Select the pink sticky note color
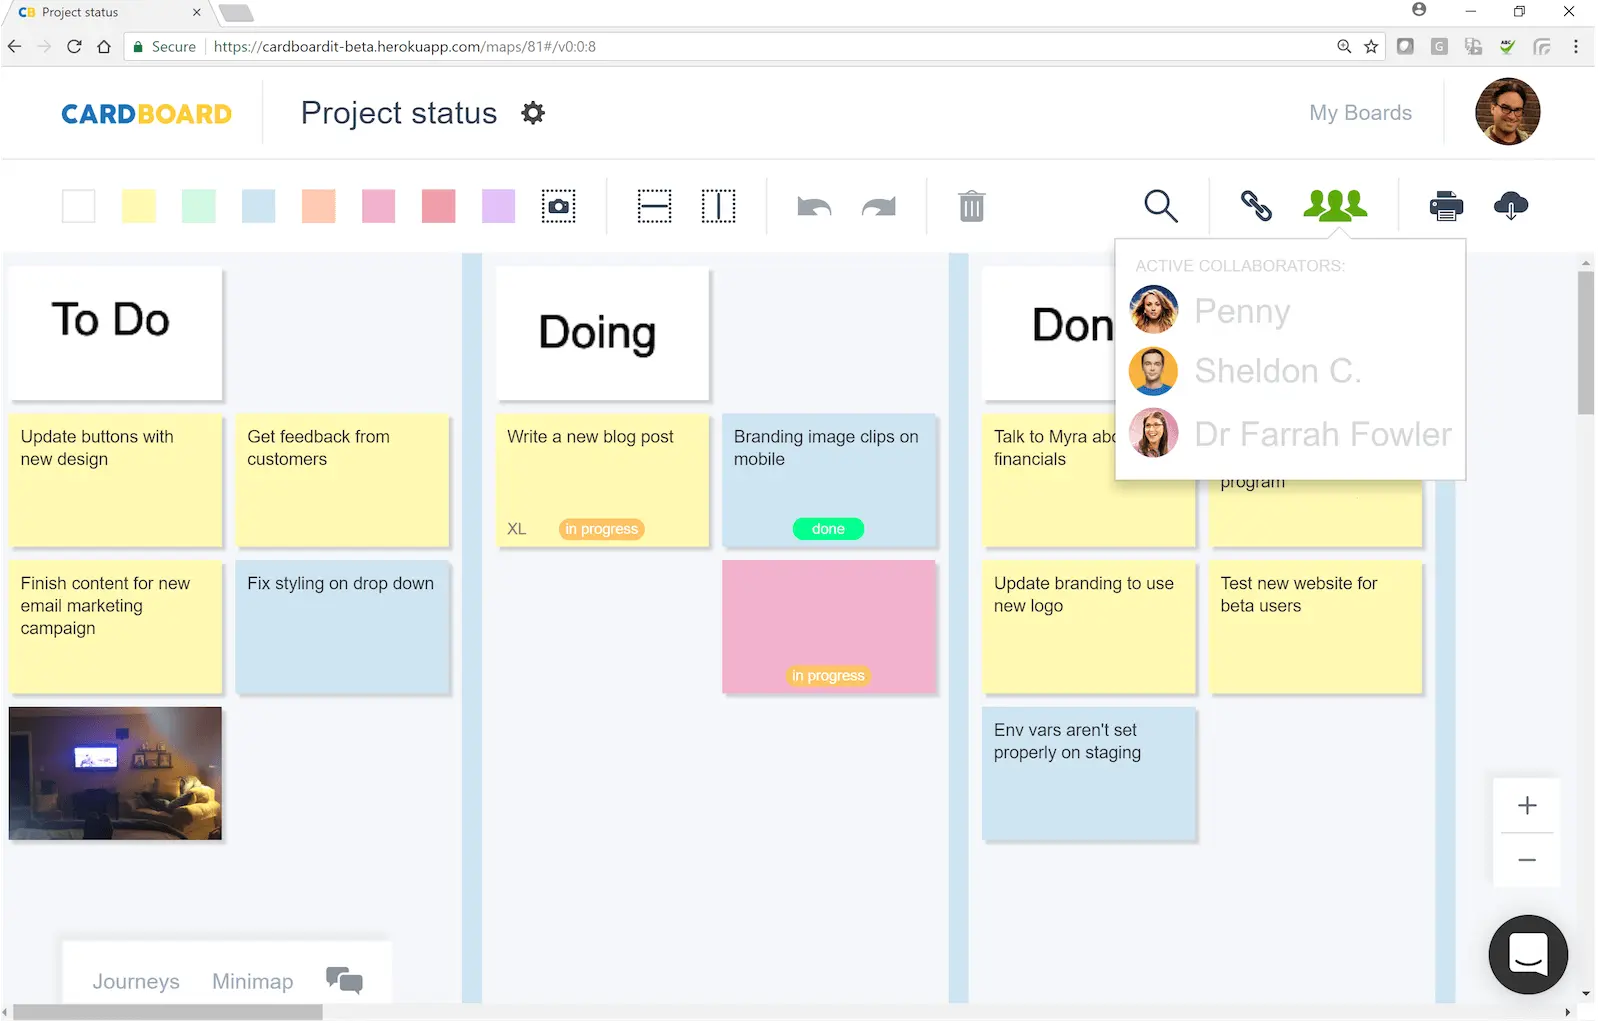 [x=378, y=206]
